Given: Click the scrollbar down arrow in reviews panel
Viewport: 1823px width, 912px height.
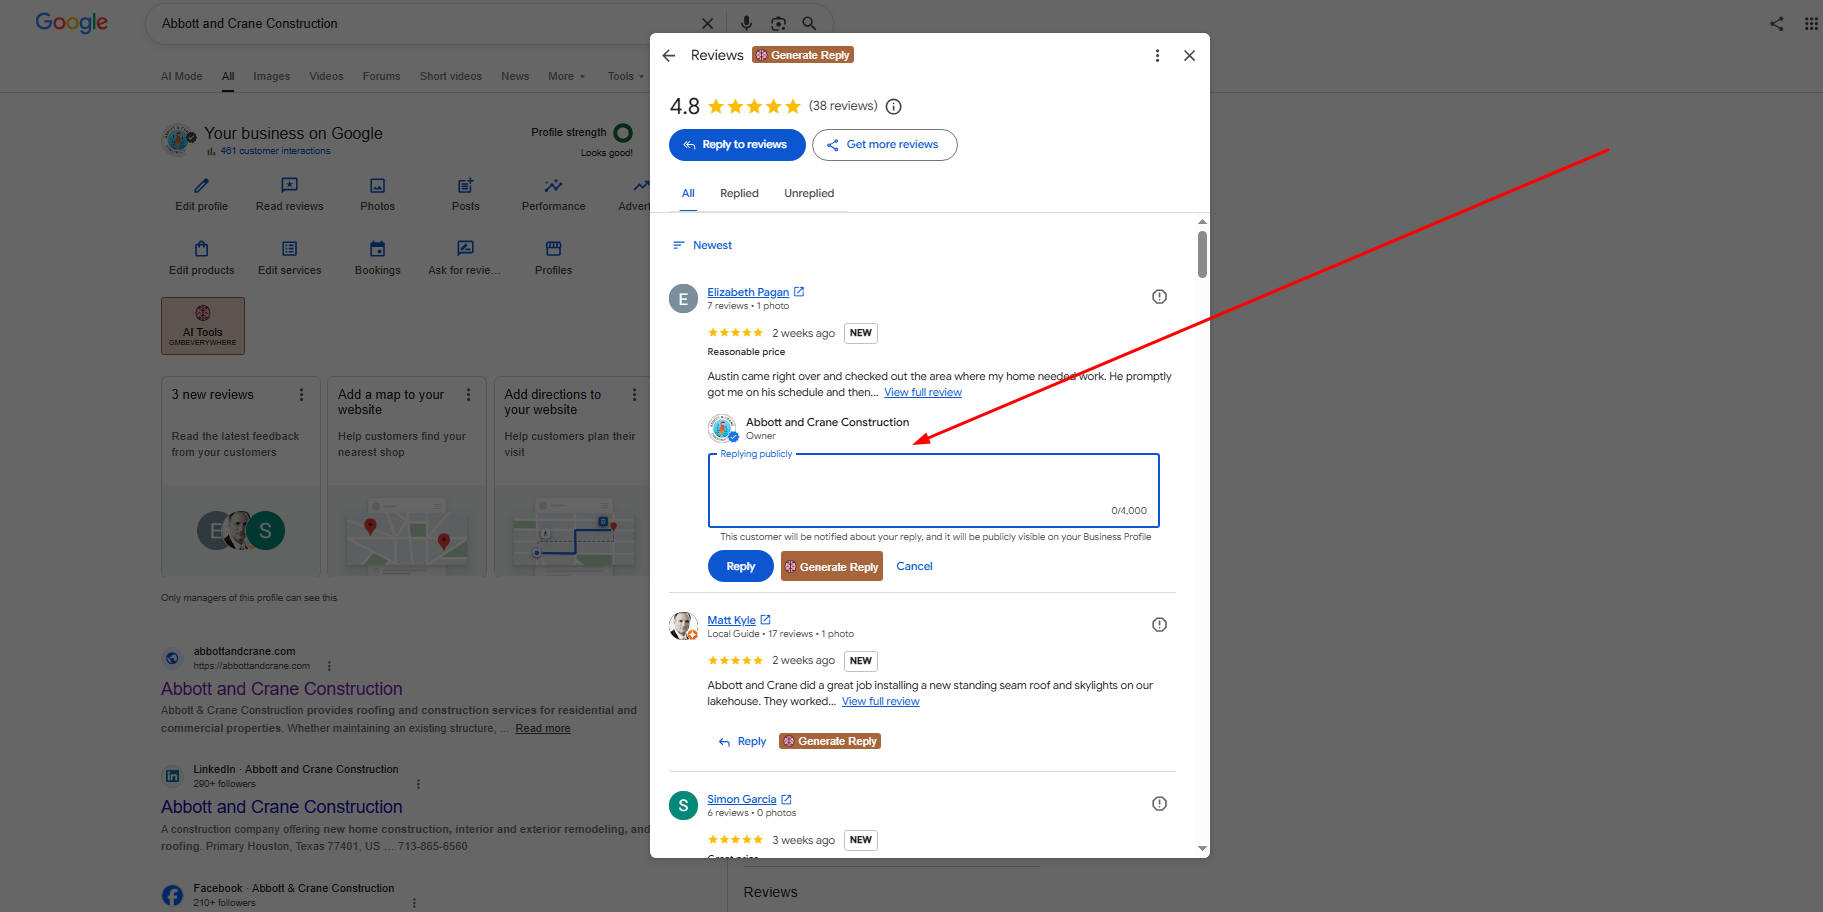Looking at the screenshot, I should pyautogui.click(x=1202, y=849).
